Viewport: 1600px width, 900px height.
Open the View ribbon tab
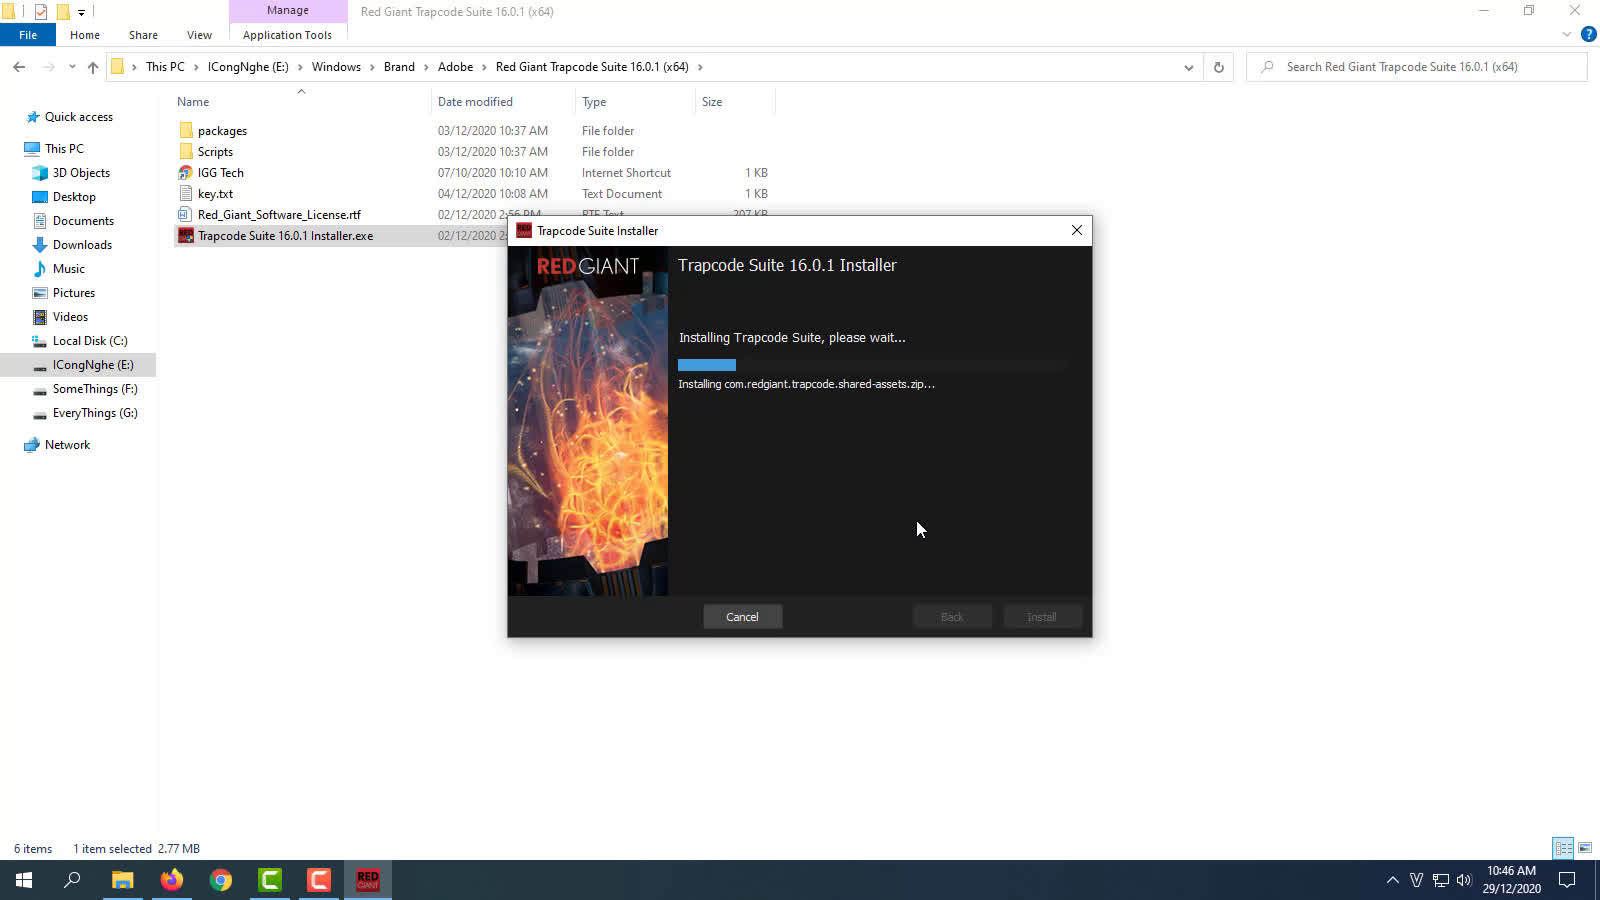tap(199, 35)
